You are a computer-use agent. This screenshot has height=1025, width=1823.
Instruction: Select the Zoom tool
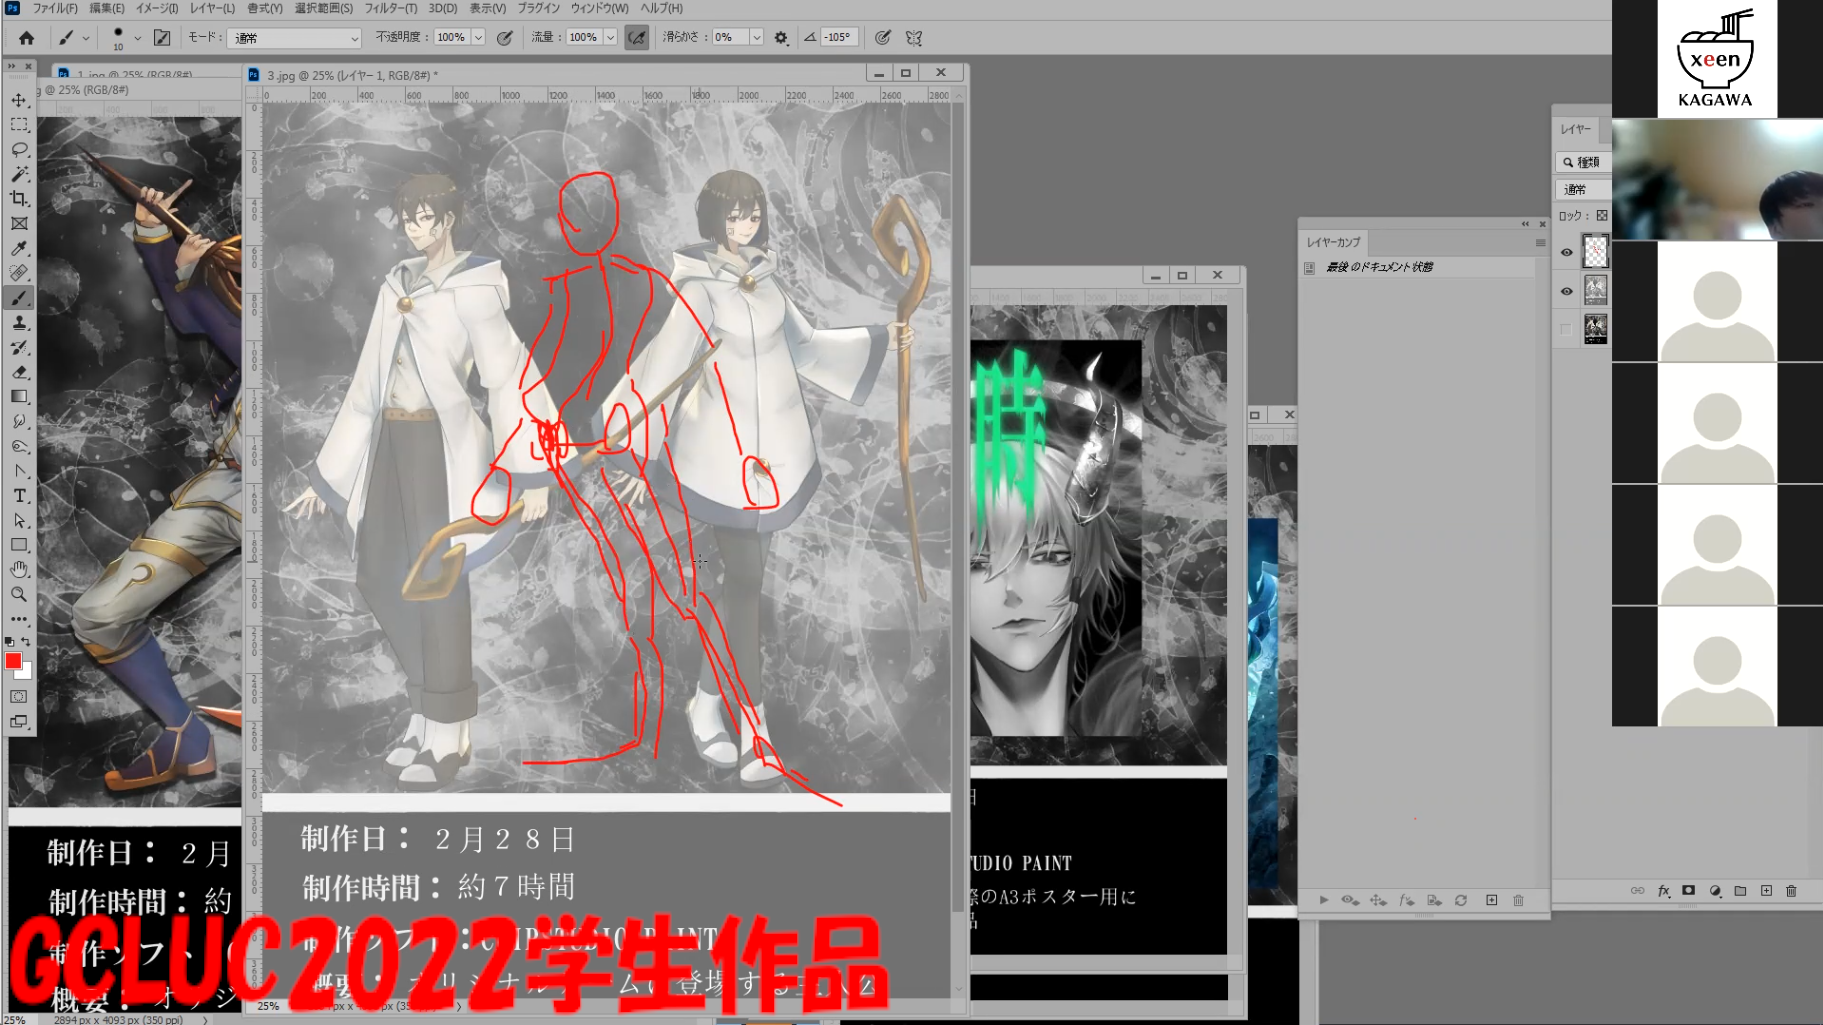pos(19,594)
